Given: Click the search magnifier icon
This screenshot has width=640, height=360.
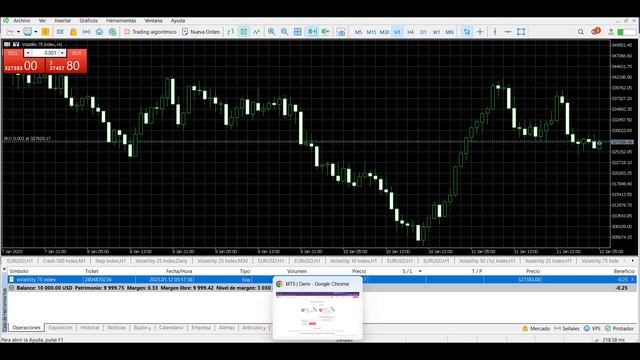Looking at the screenshot, I should (580, 31).
